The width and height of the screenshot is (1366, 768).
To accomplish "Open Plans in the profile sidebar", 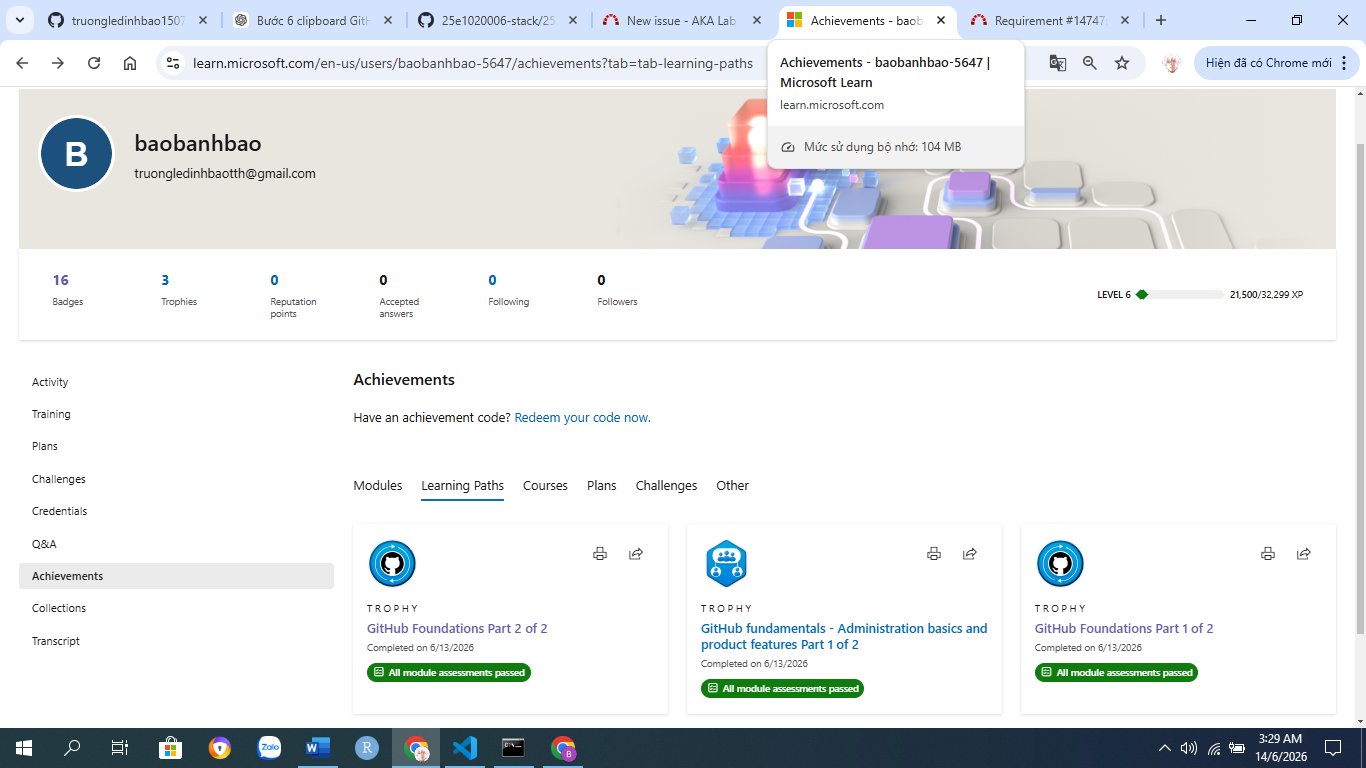I will (45, 446).
